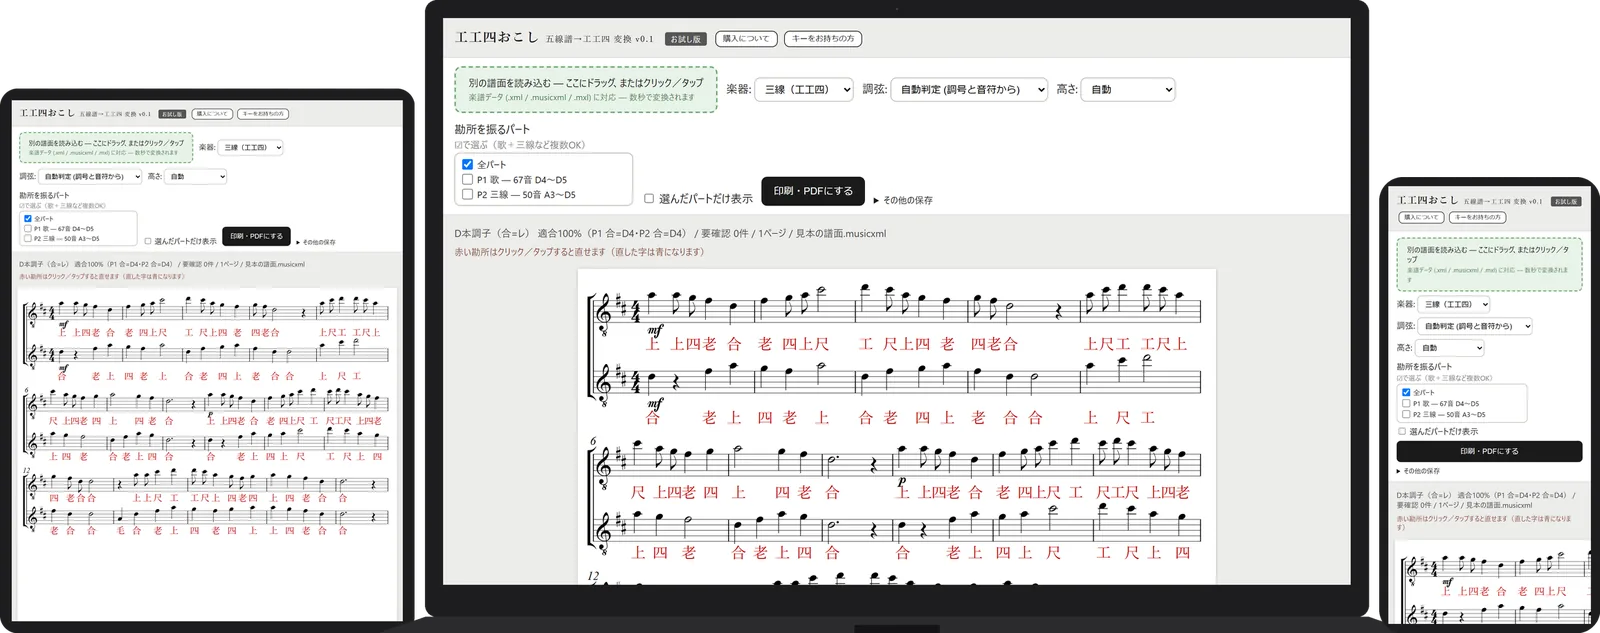Check P1 歌 part checkbox on the phone
This screenshot has height=633, width=1600.
pyautogui.click(x=1406, y=404)
